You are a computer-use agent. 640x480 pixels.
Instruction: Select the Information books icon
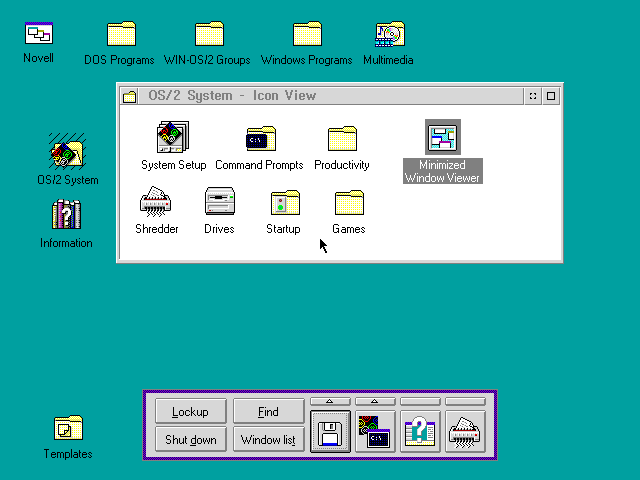(x=67, y=214)
